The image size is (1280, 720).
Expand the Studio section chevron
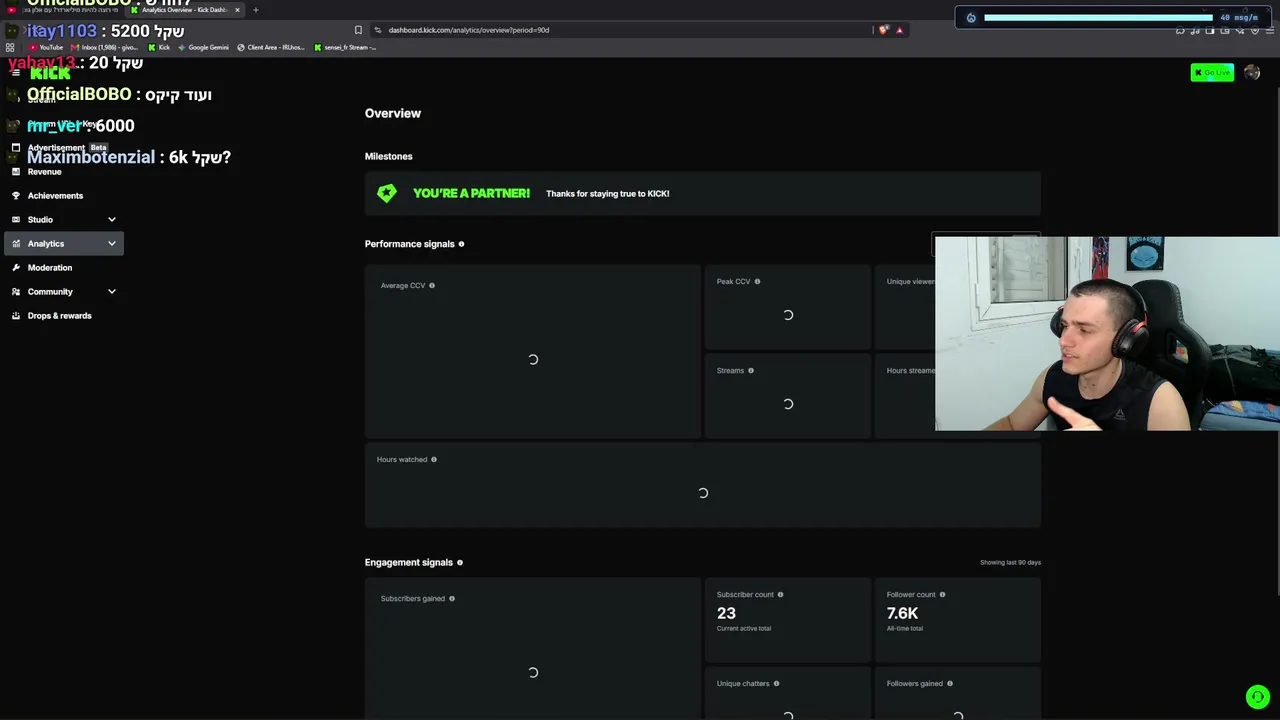112,220
